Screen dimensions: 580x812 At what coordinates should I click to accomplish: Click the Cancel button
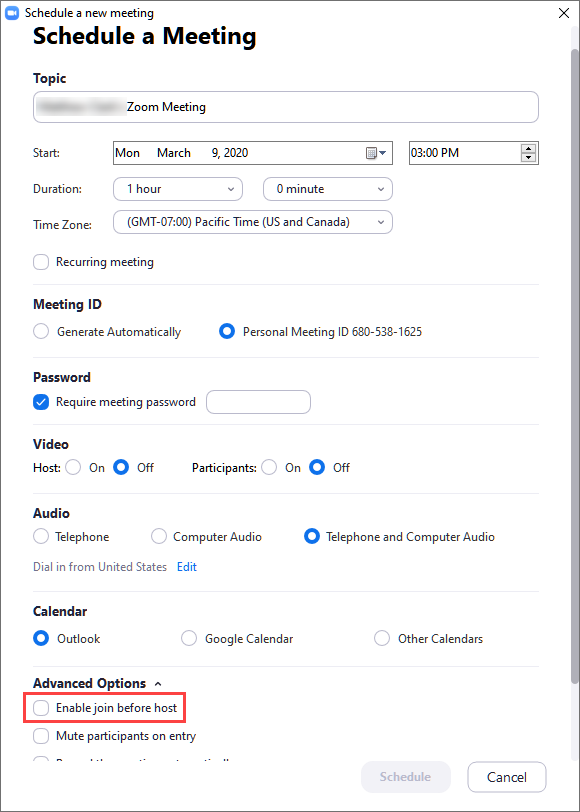pos(506,777)
